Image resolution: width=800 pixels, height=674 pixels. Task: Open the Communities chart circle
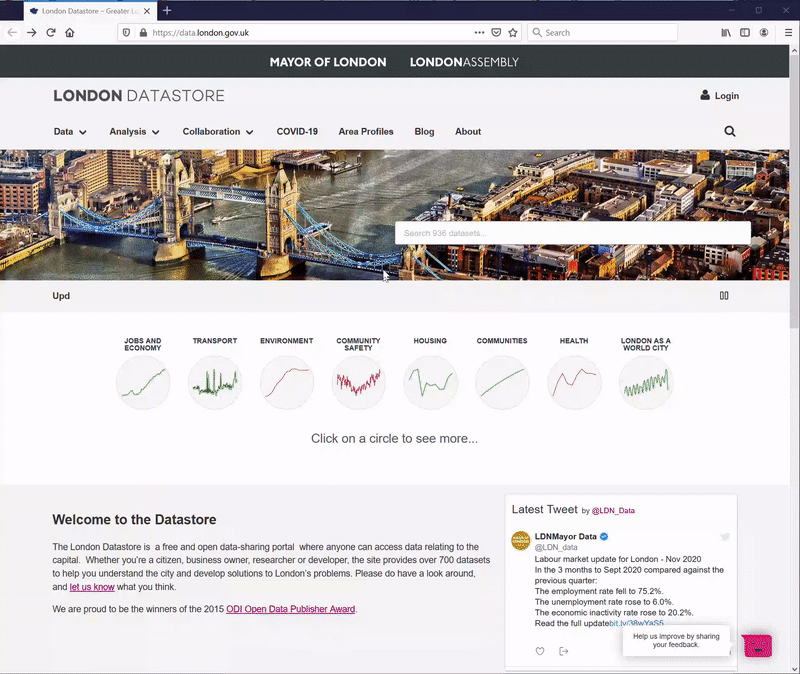(502, 383)
